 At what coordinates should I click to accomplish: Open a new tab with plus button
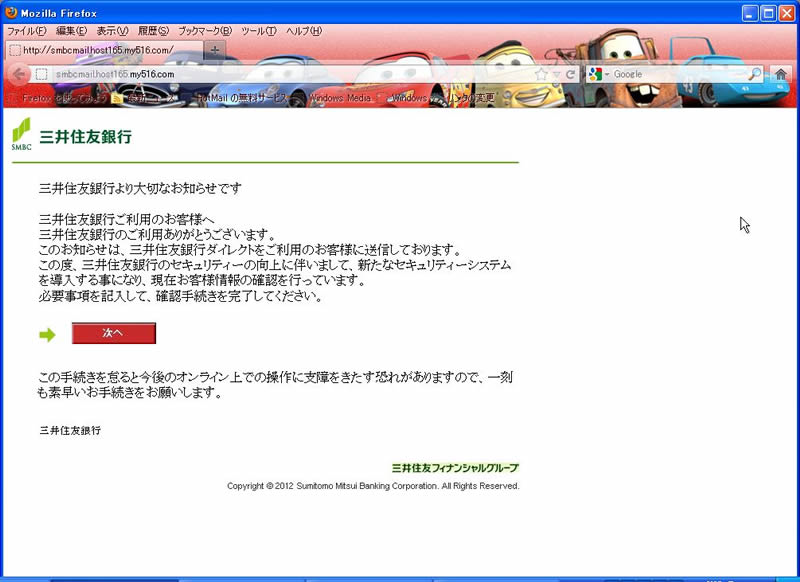(215, 50)
